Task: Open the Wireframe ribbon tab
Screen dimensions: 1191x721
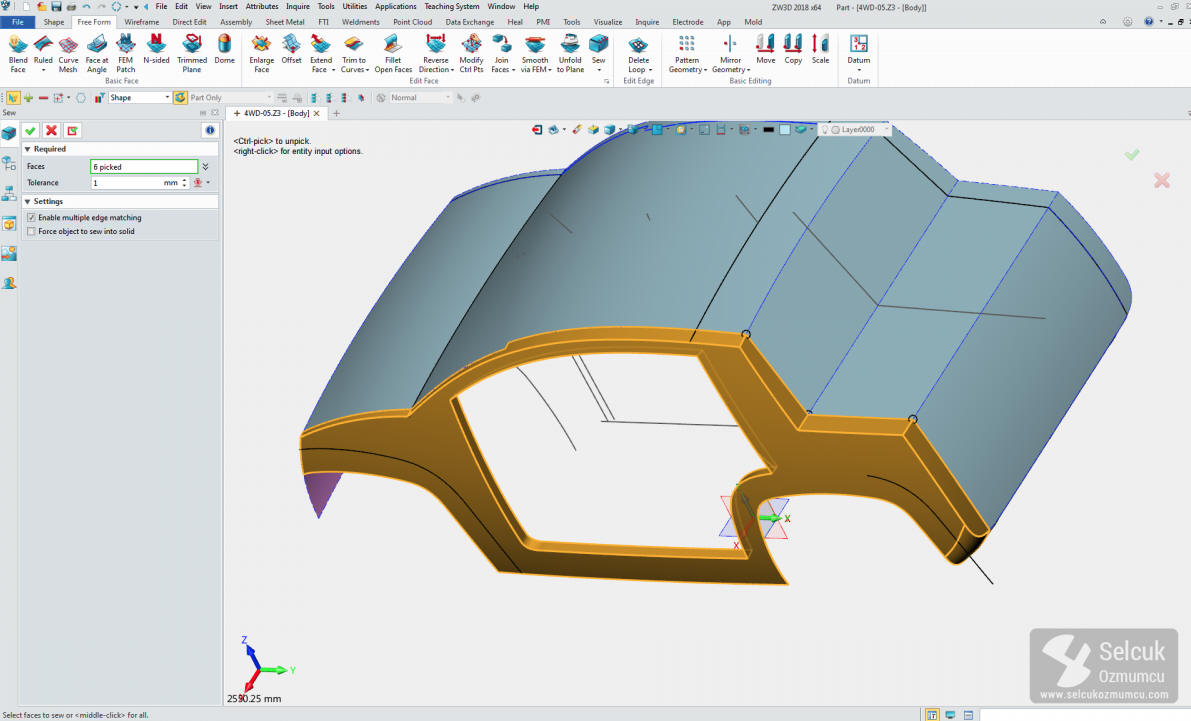Action: [x=141, y=22]
